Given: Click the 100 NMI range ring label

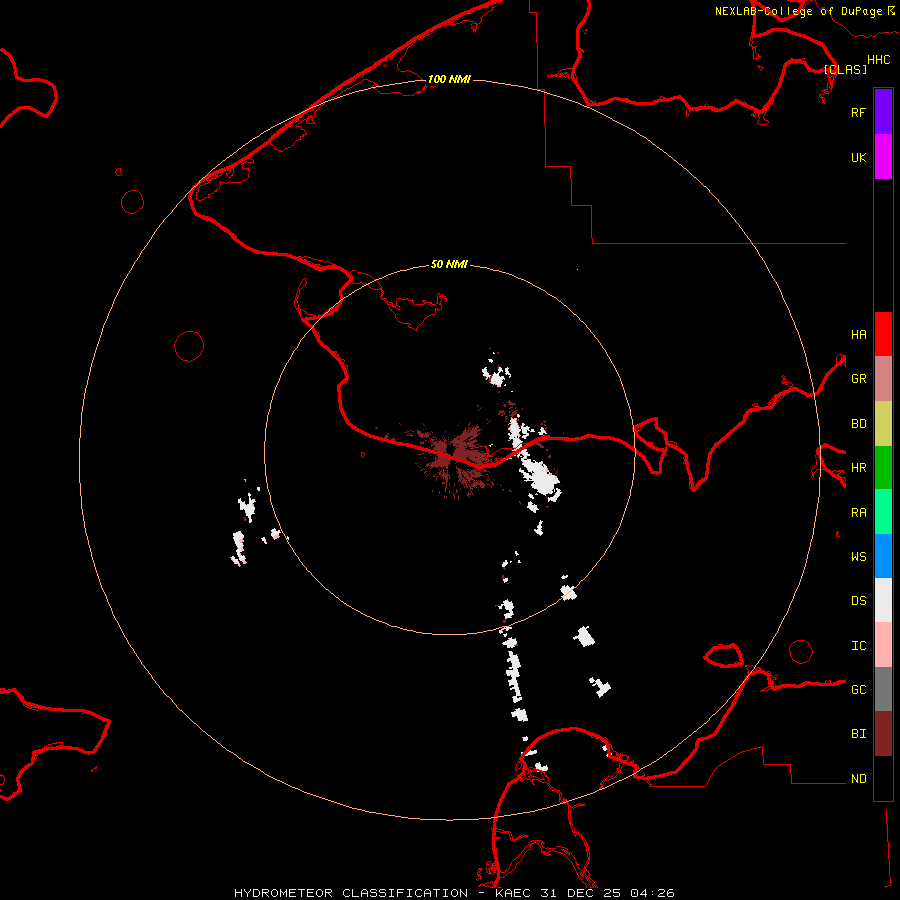Looking at the screenshot, I should (449, 79).
